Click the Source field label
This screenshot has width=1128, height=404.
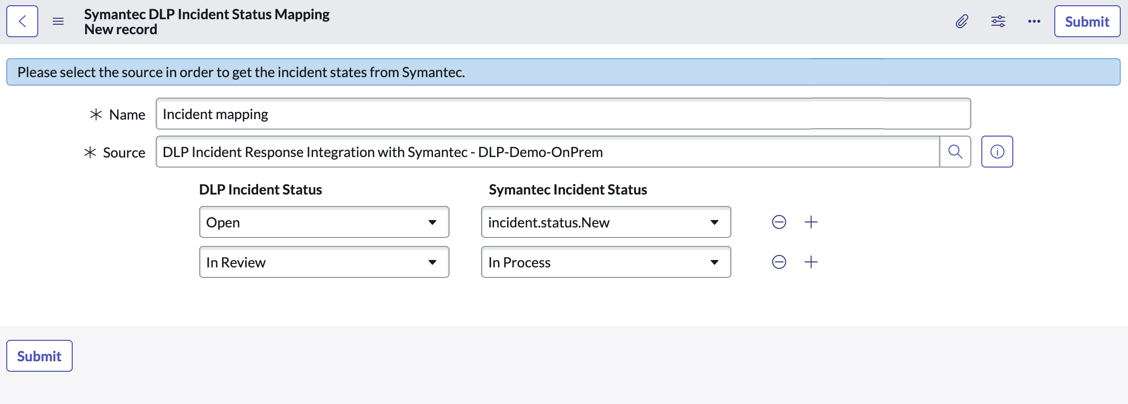click(x=124, y=152)
